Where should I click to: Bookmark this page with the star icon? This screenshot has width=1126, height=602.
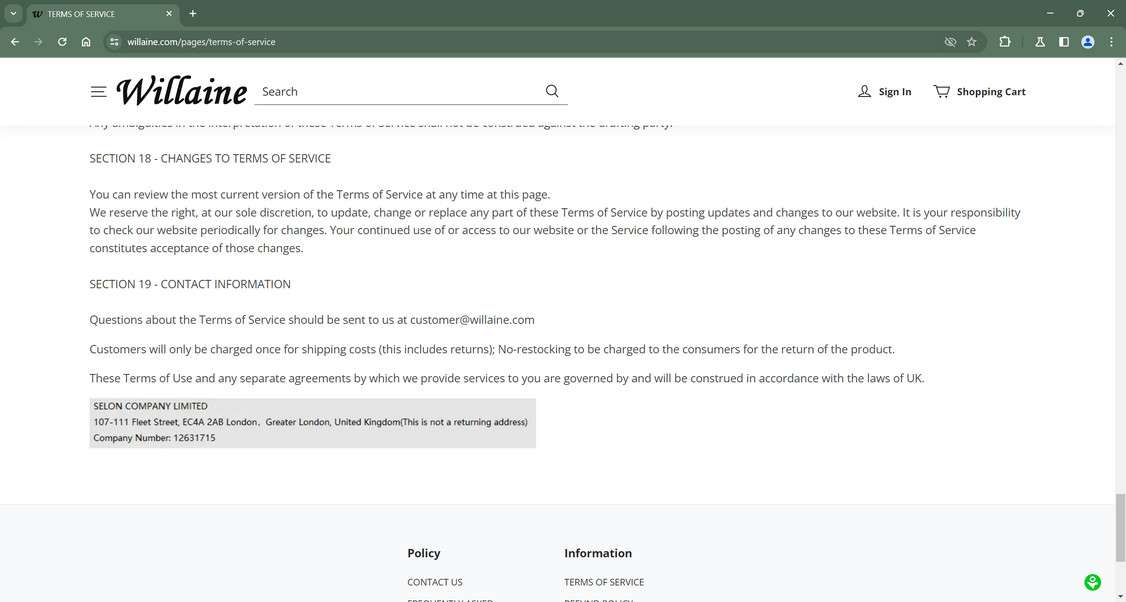(971, 42)
